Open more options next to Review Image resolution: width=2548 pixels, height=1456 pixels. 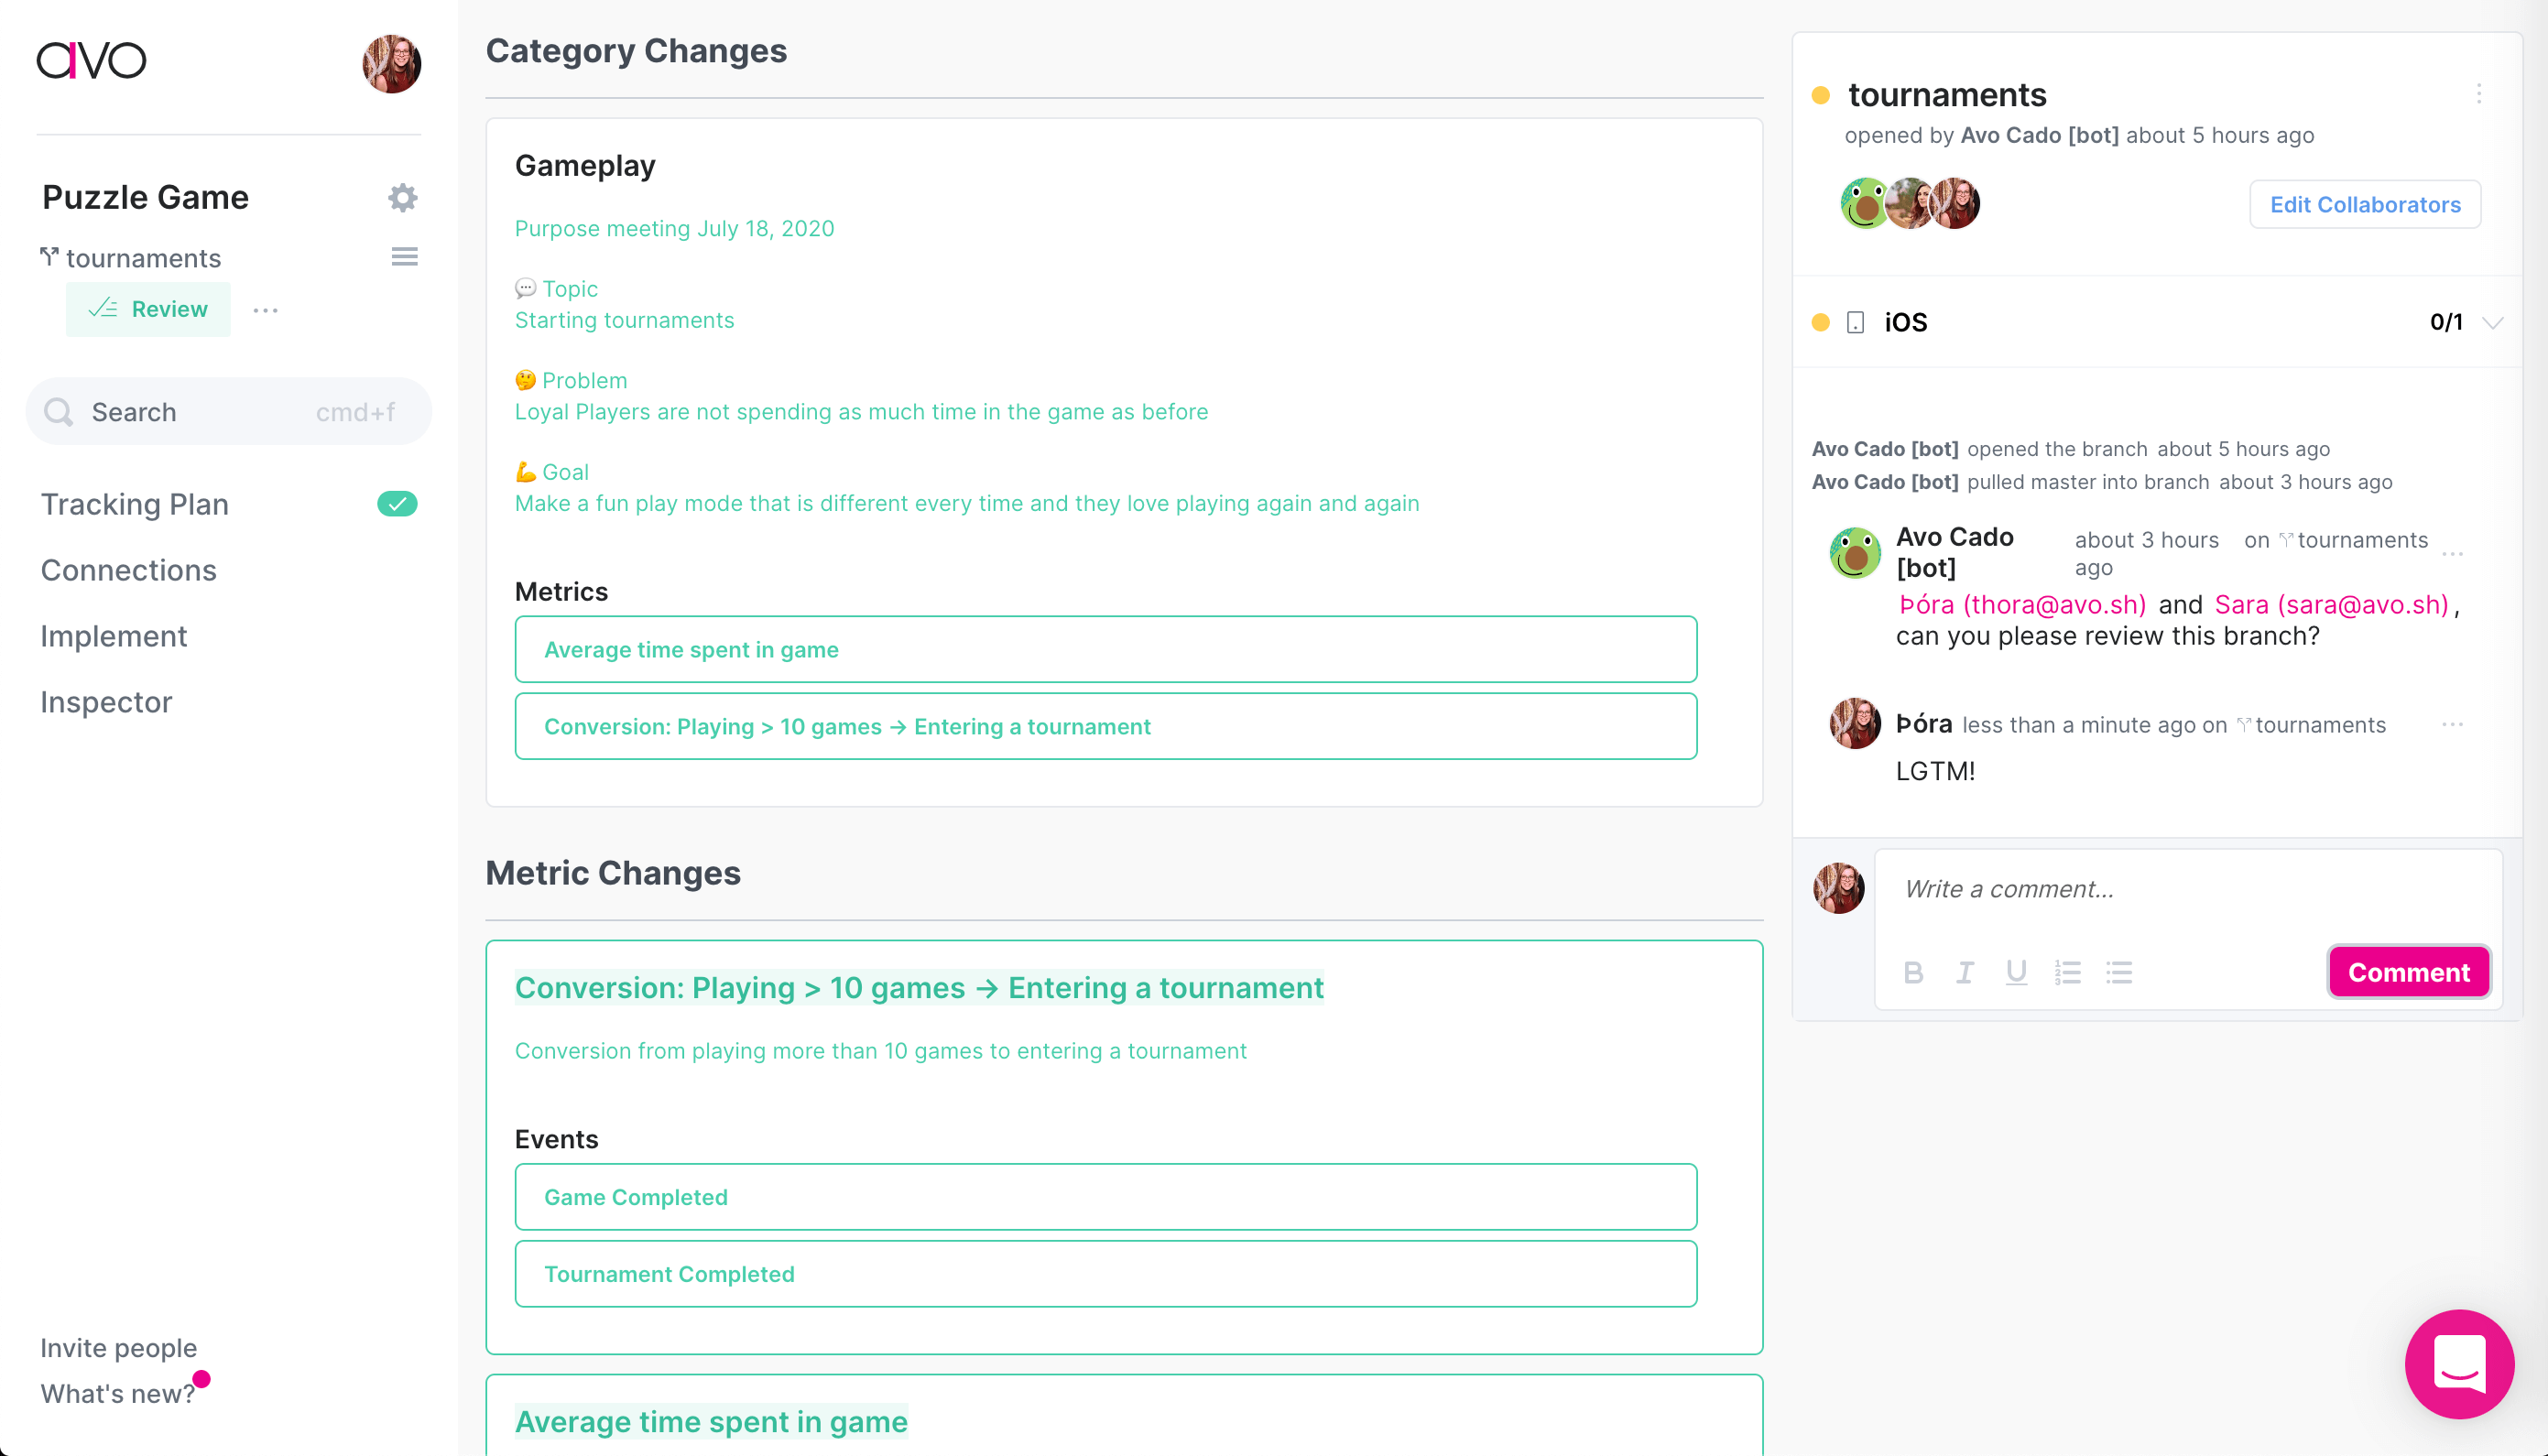pyautogui.click(x=266, y=310)
